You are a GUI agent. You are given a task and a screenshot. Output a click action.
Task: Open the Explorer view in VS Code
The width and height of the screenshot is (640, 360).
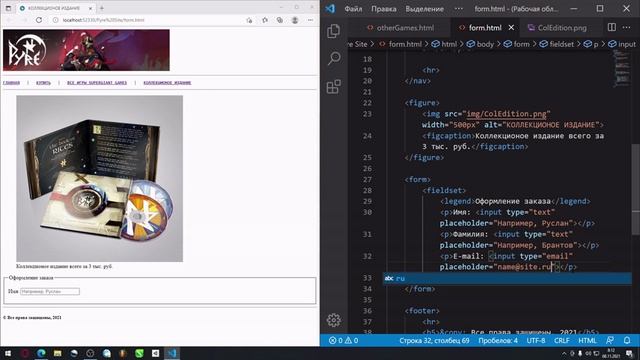[x=333, y=31]
